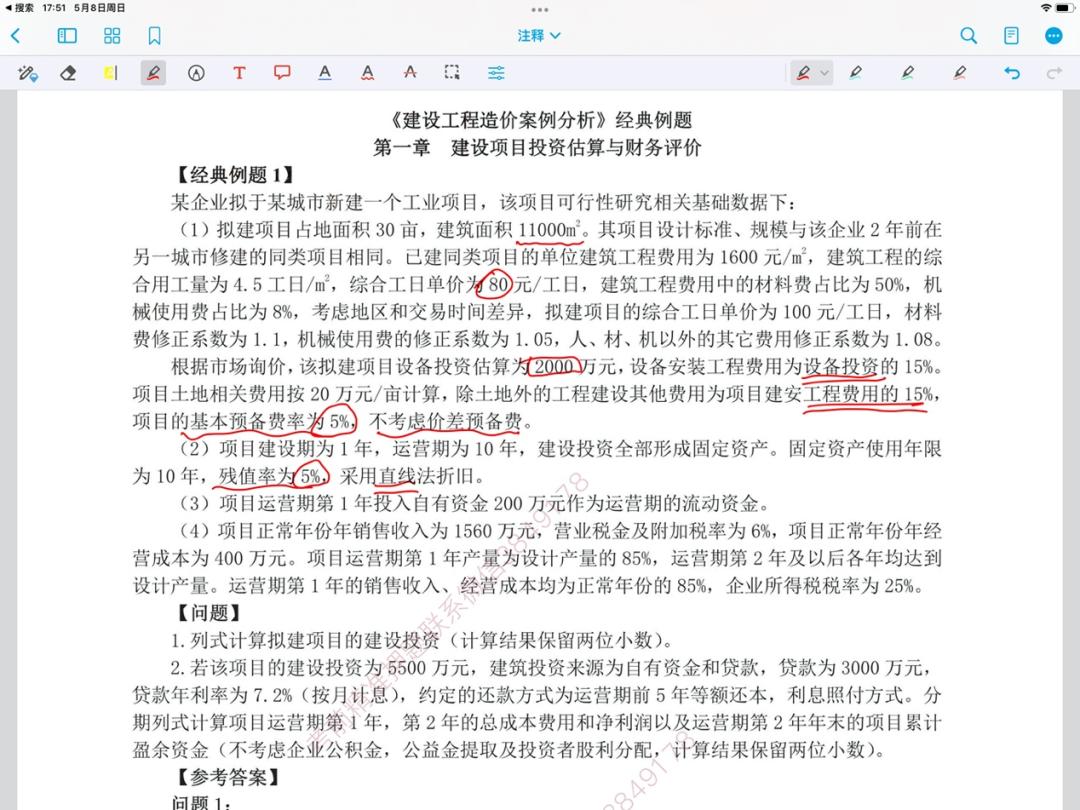1080x810 pixels.
Task: Open the document notes panel
Action: [1010, 35]
